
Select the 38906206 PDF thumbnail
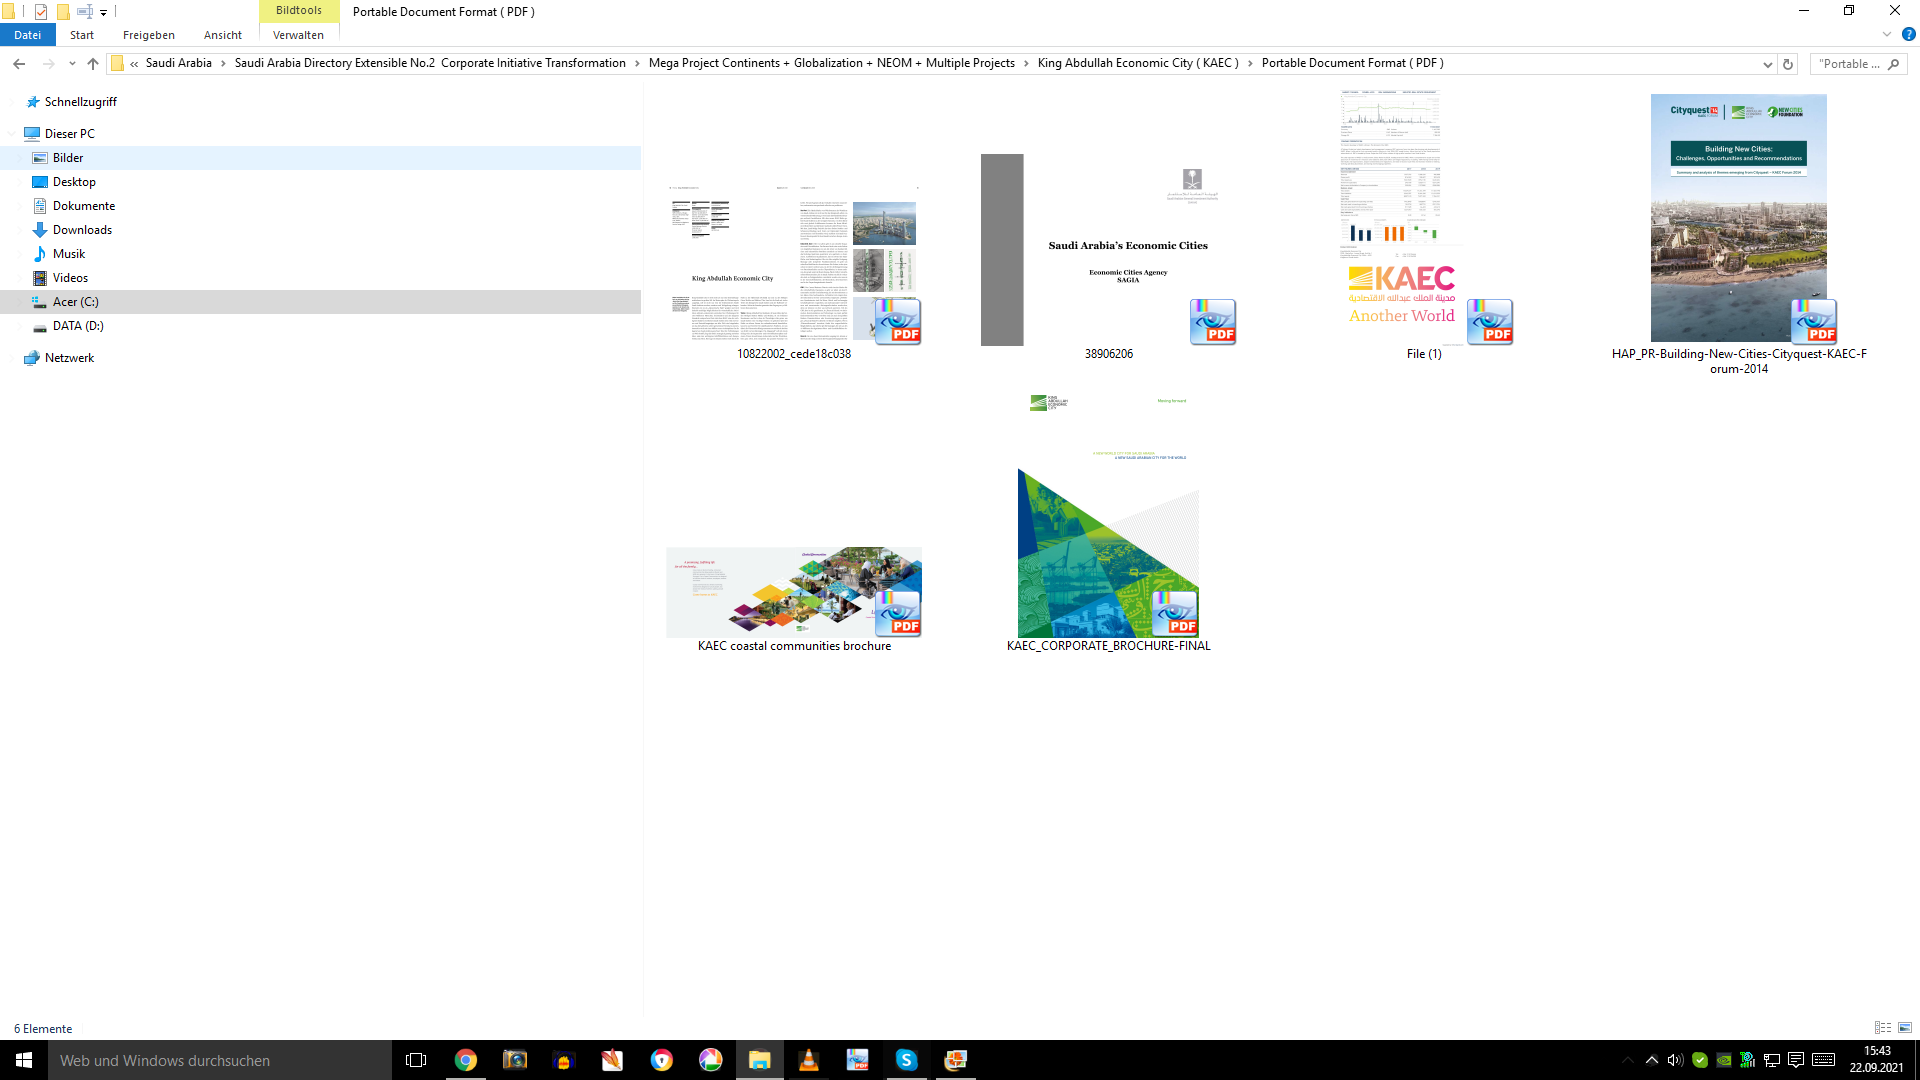[x=1108, y=250]
